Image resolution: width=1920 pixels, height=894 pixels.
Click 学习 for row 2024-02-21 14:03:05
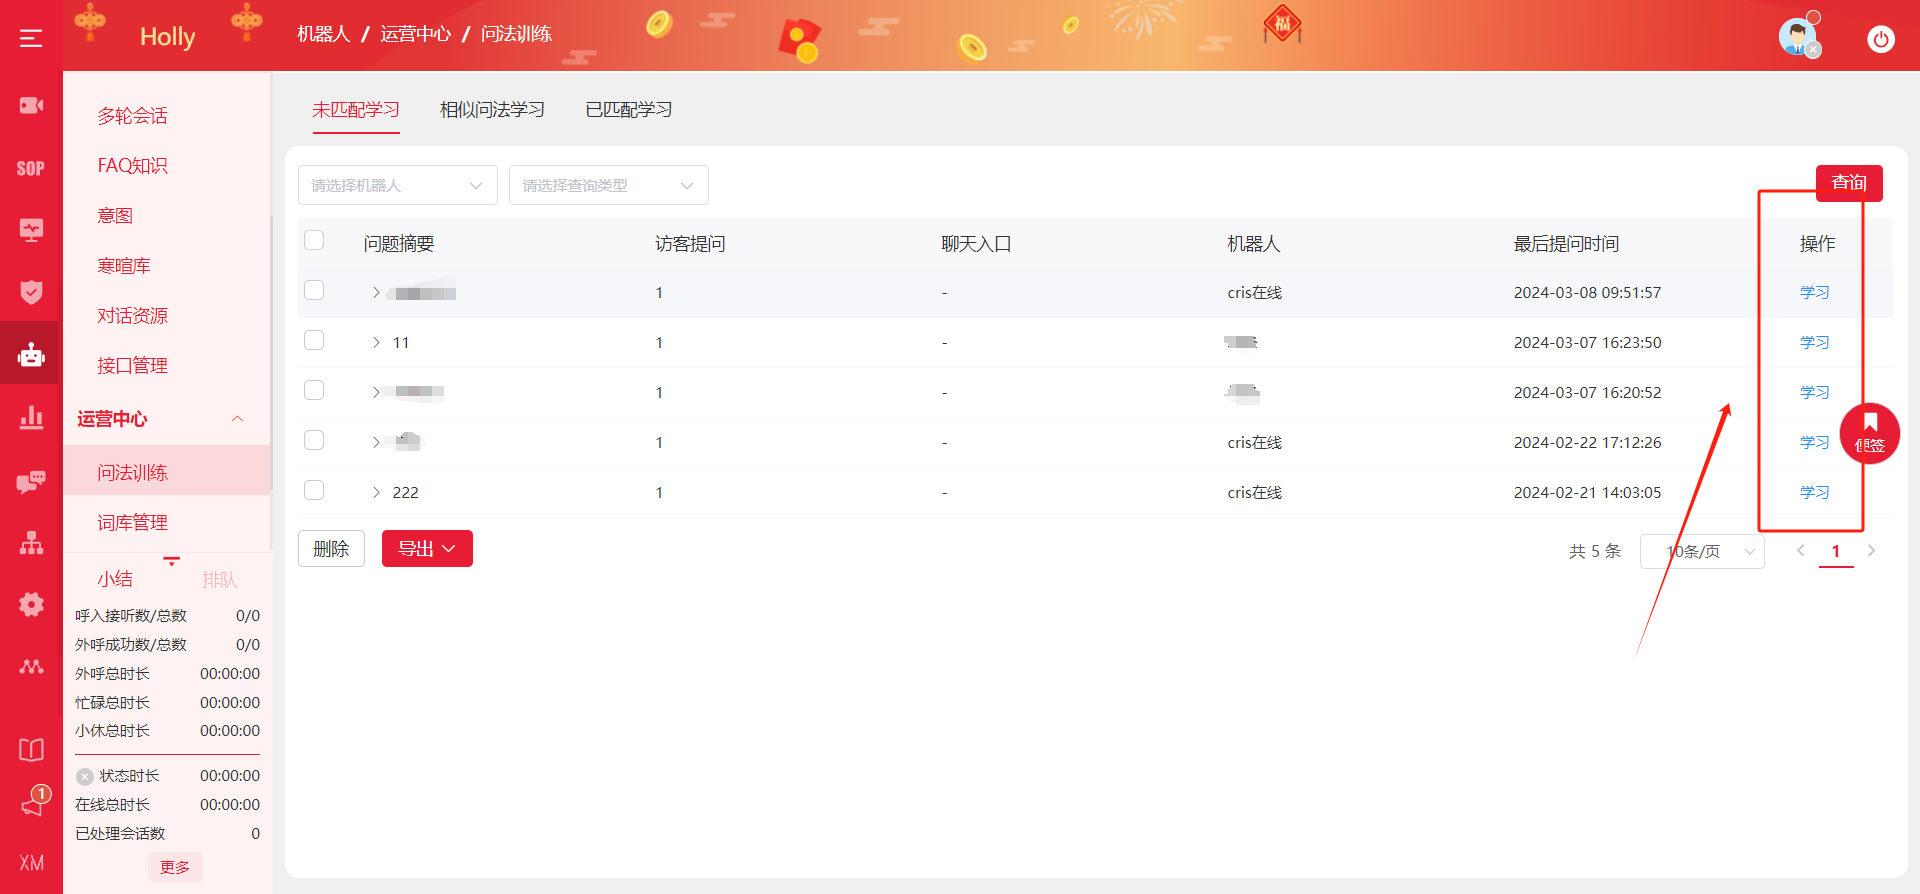(x=1814, y=493)
